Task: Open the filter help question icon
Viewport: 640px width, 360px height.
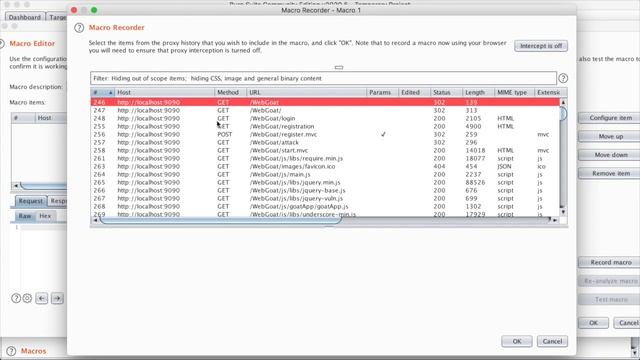Action: coord(563,78)
